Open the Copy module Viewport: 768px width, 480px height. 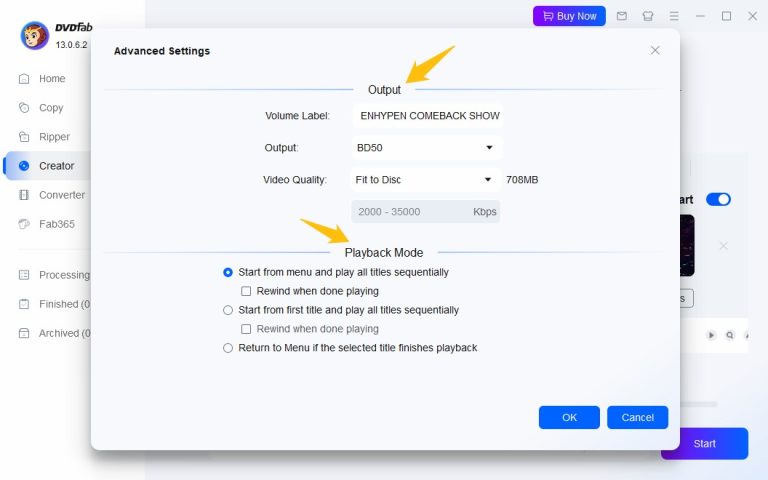tap(51, 108)
